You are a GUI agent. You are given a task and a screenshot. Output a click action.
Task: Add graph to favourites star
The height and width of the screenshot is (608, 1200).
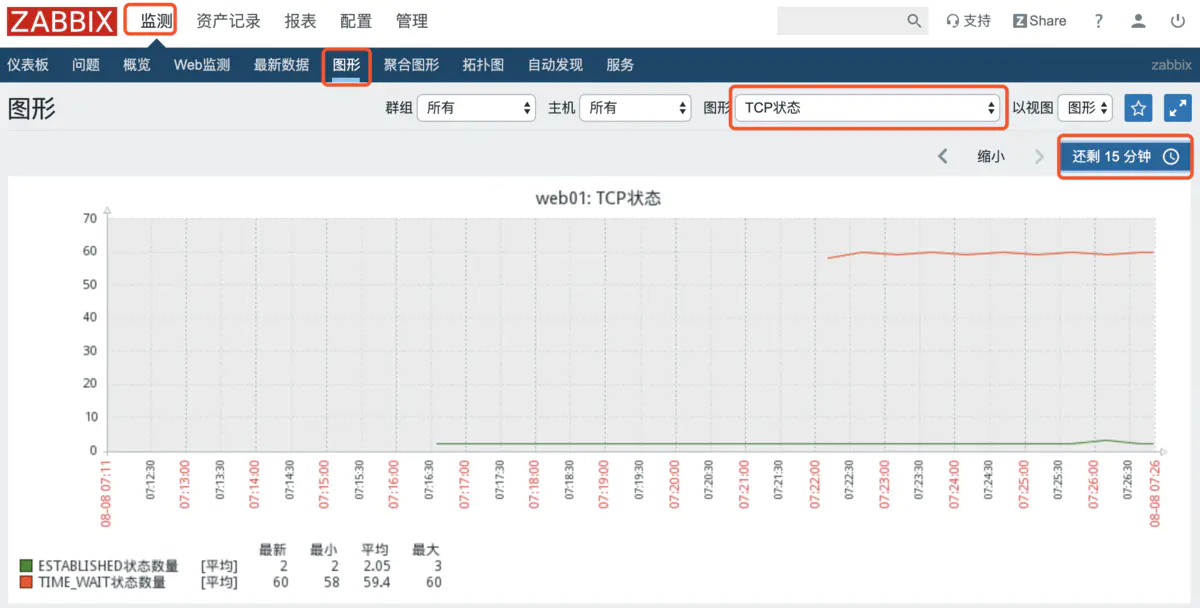click(x=1138, y=108)
